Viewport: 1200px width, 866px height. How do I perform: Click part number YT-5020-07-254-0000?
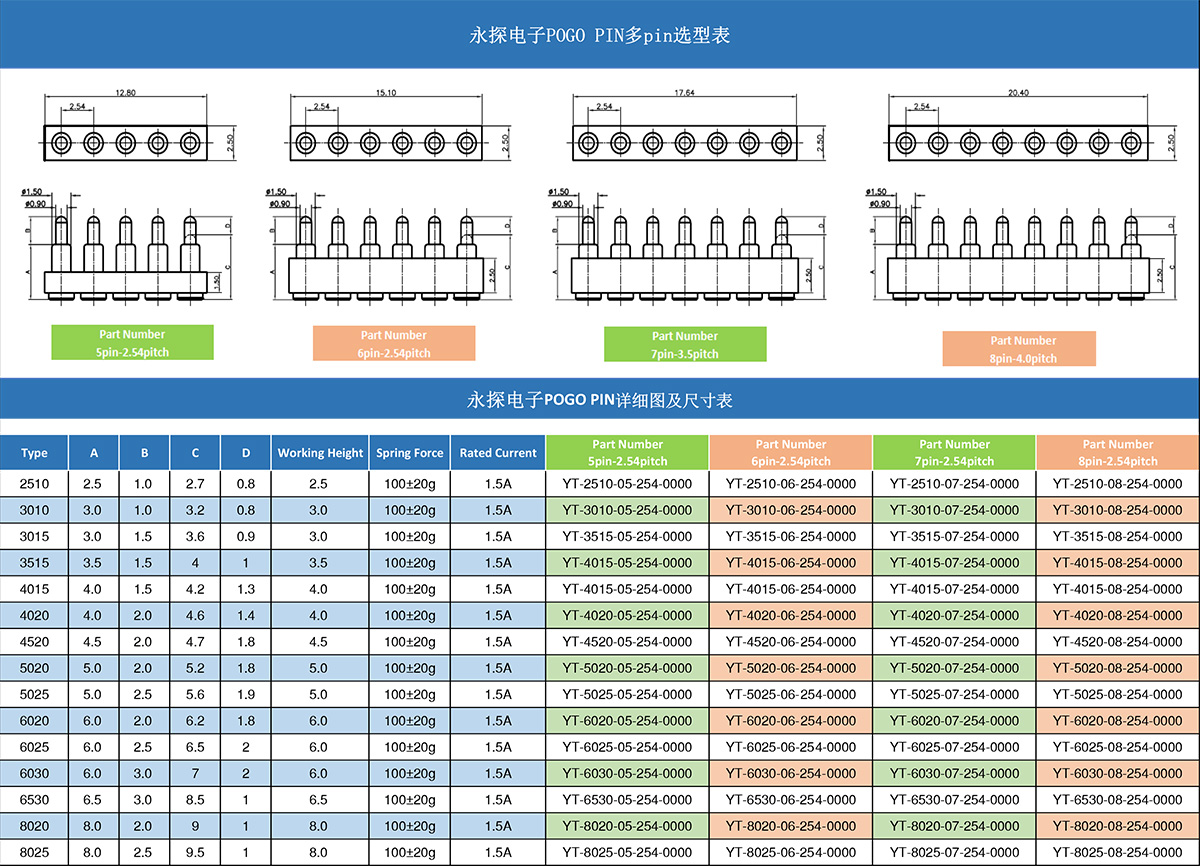[954, 668]
